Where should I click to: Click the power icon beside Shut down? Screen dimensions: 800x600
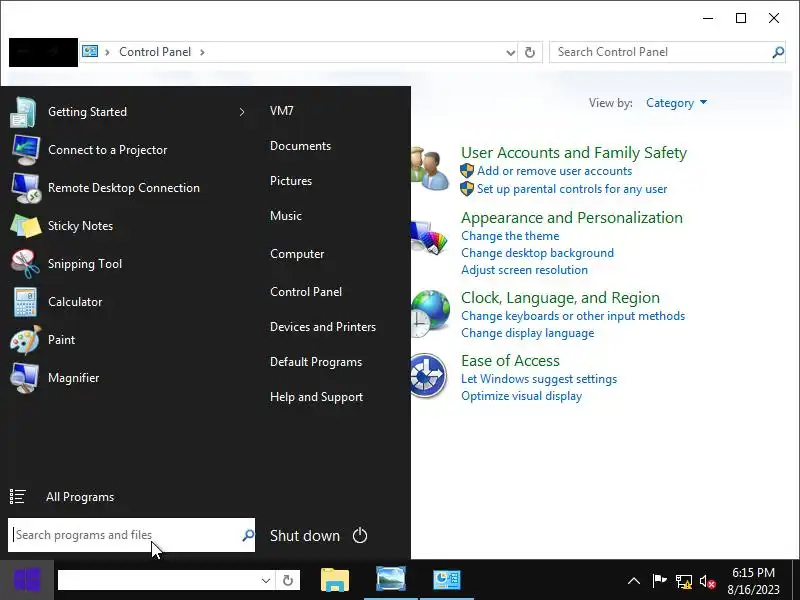click(360, 536)
